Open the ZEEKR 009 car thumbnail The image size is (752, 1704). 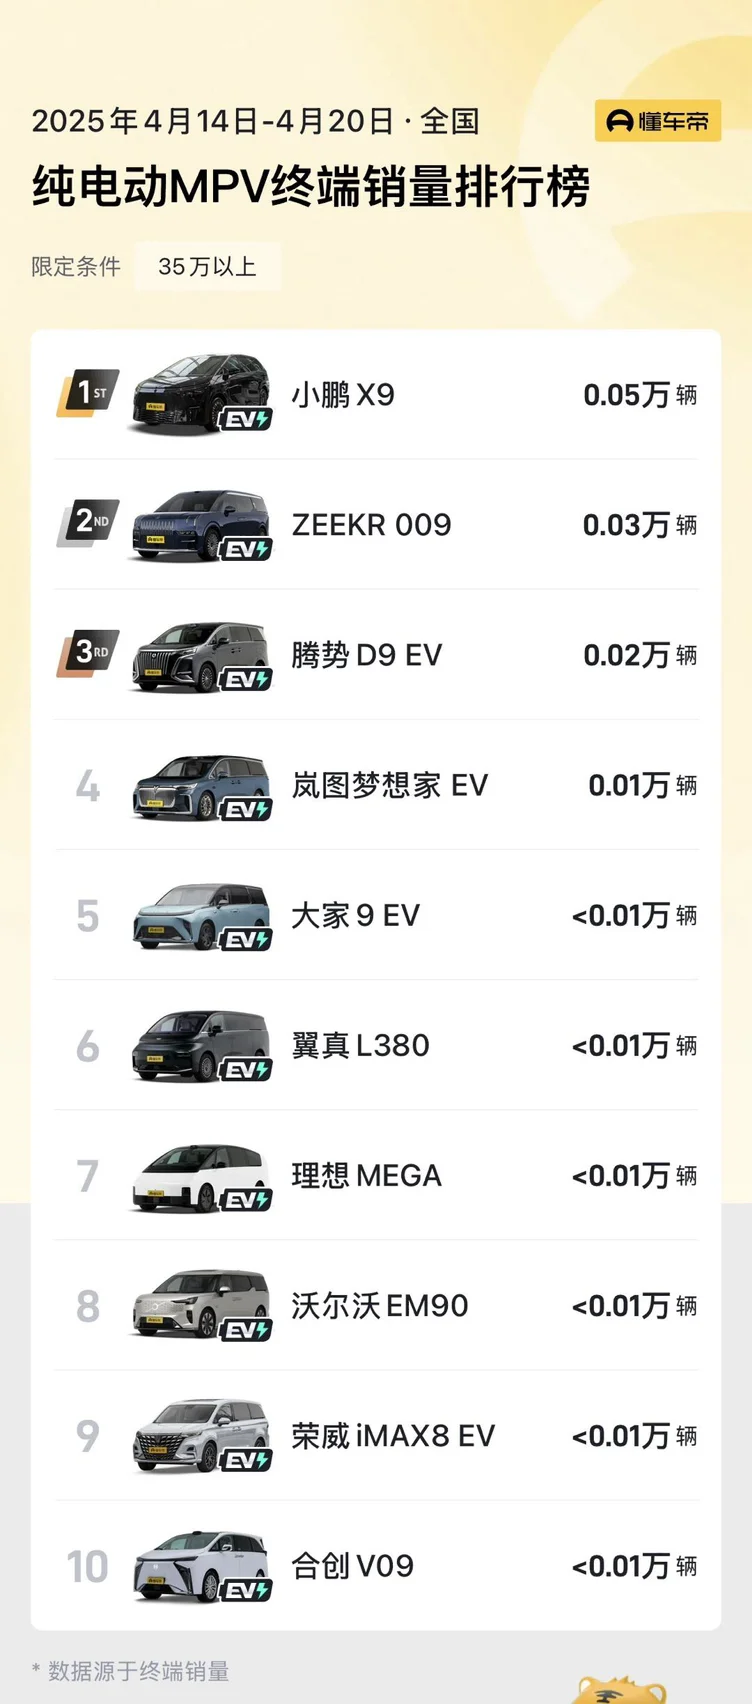[x=201, y=525]
